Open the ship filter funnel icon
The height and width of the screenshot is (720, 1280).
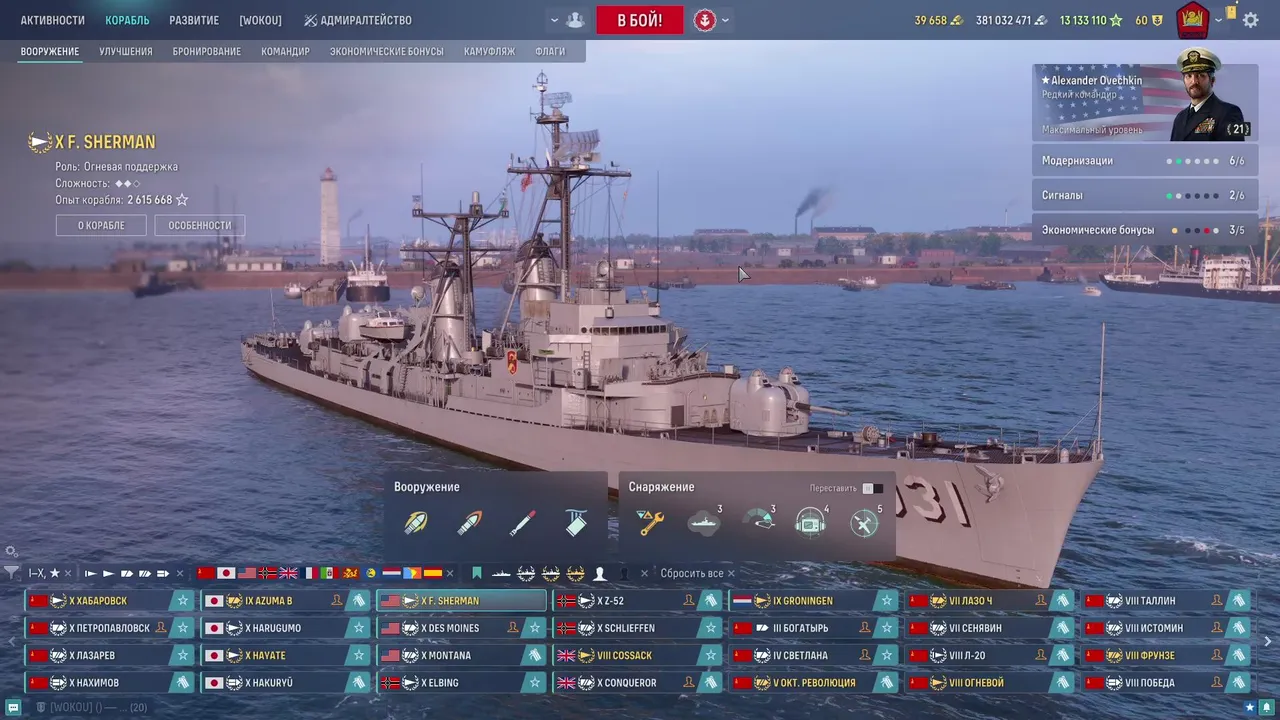pos(11,573)
